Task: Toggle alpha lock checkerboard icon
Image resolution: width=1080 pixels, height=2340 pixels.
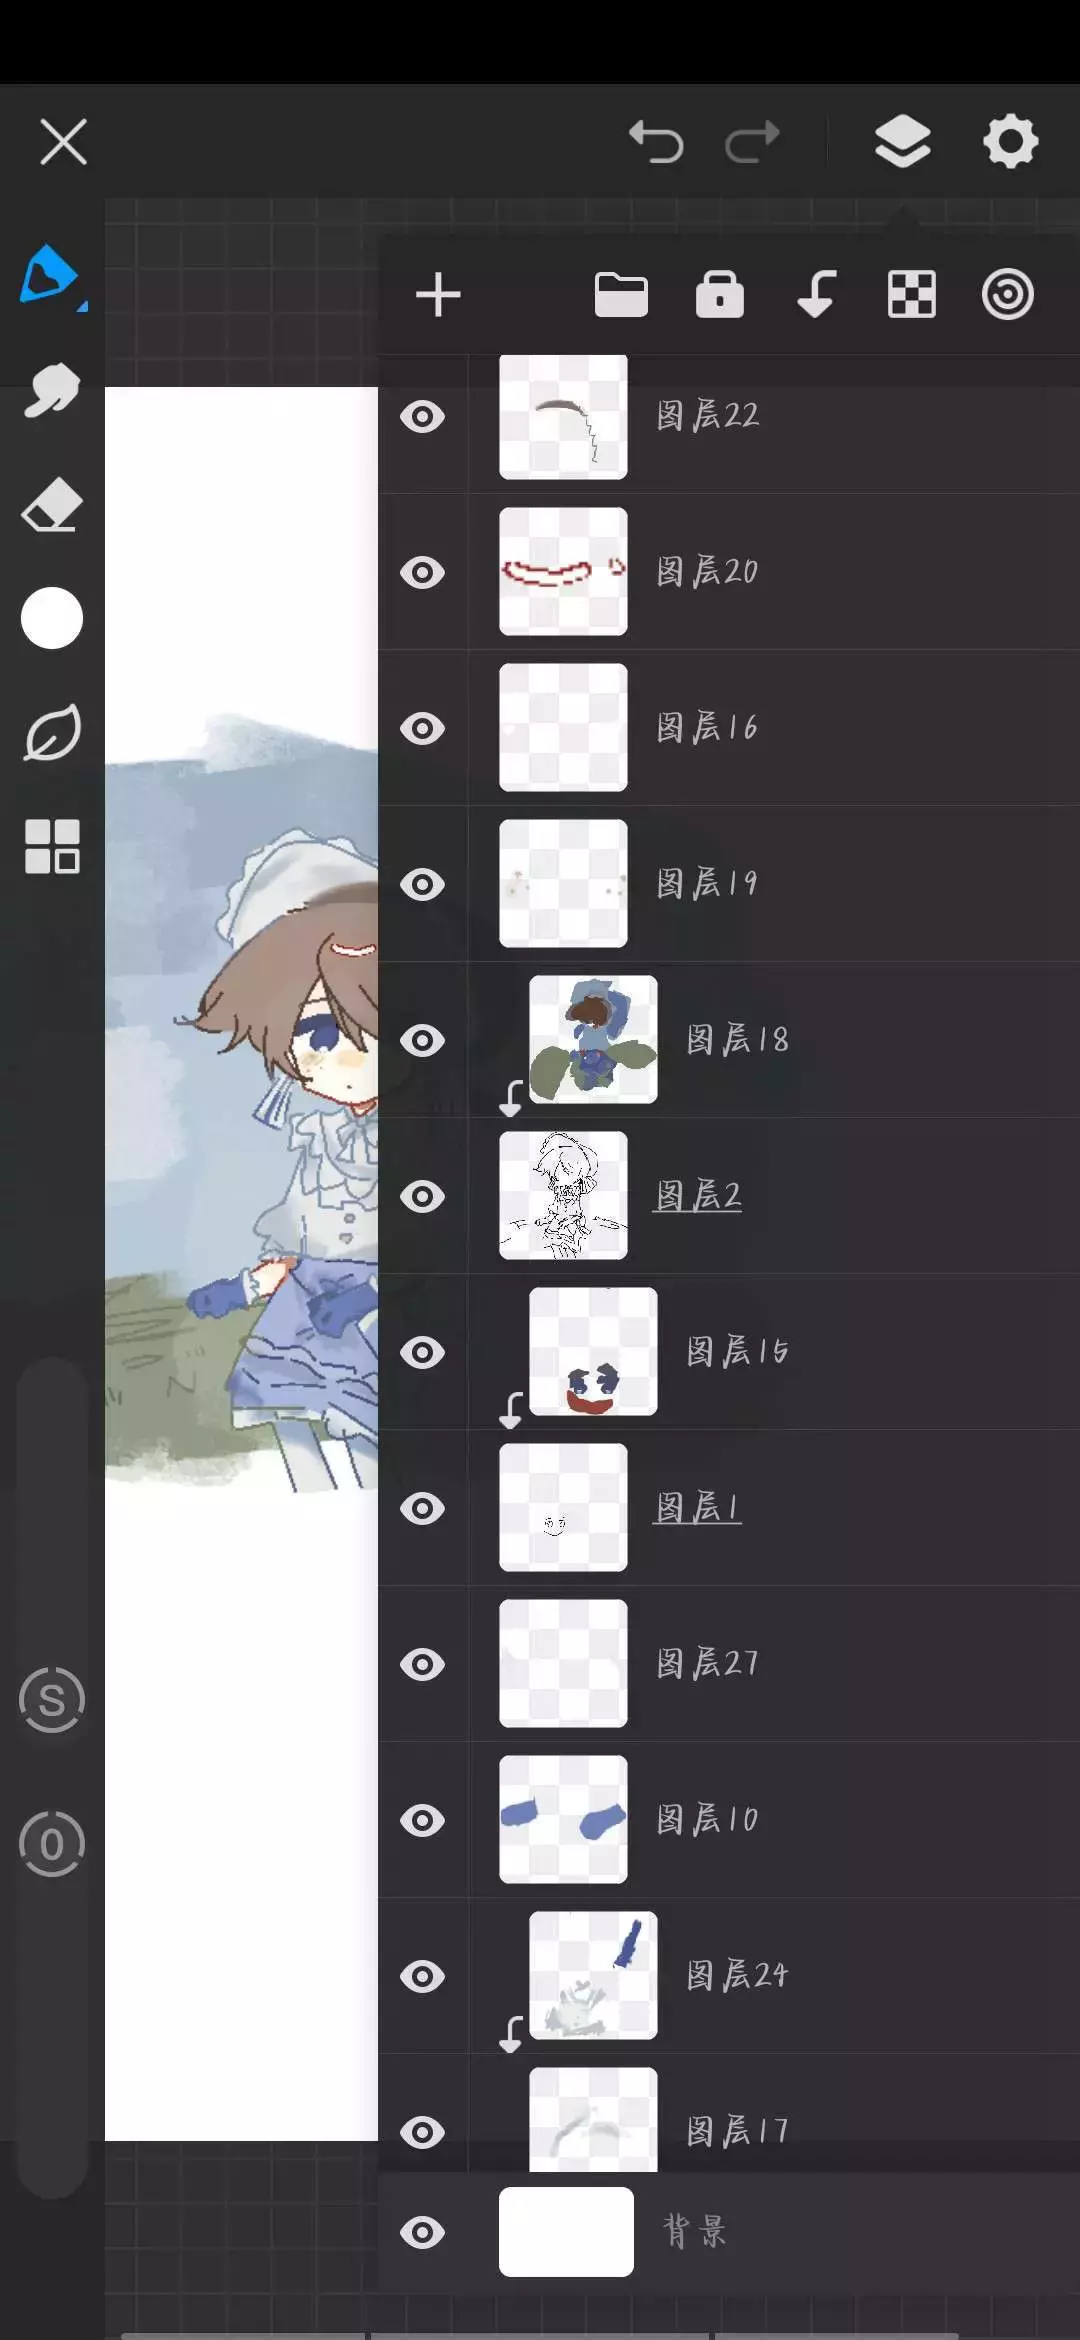Action: click(911, 295)
